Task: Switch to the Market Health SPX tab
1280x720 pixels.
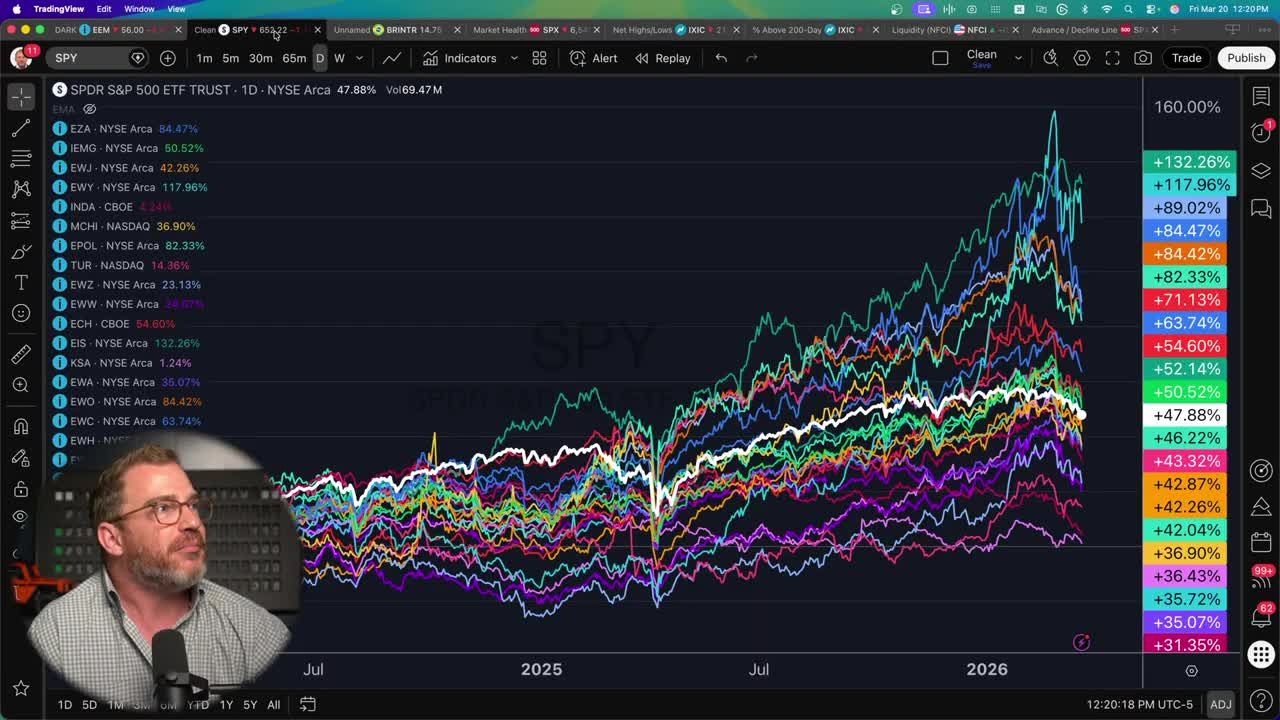Action: (532, 30)
